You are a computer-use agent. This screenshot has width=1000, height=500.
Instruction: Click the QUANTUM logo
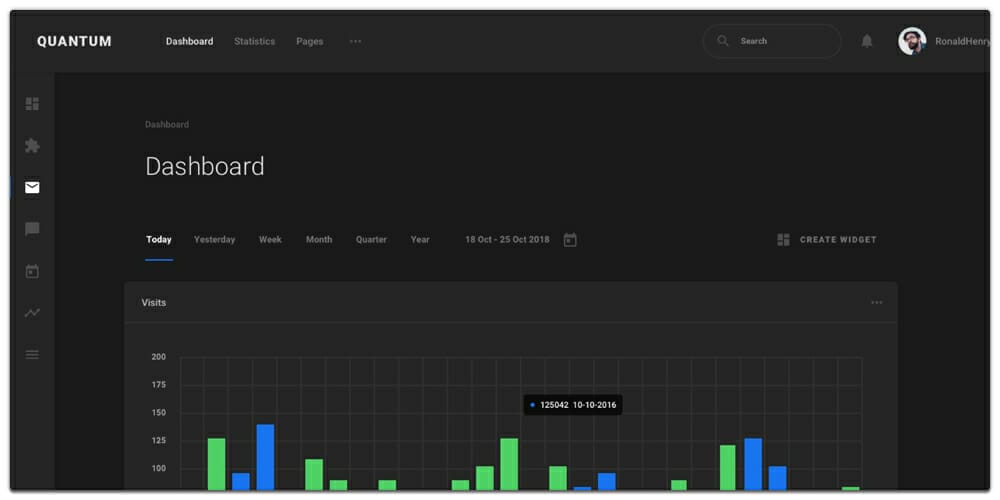tap(74, 41)
